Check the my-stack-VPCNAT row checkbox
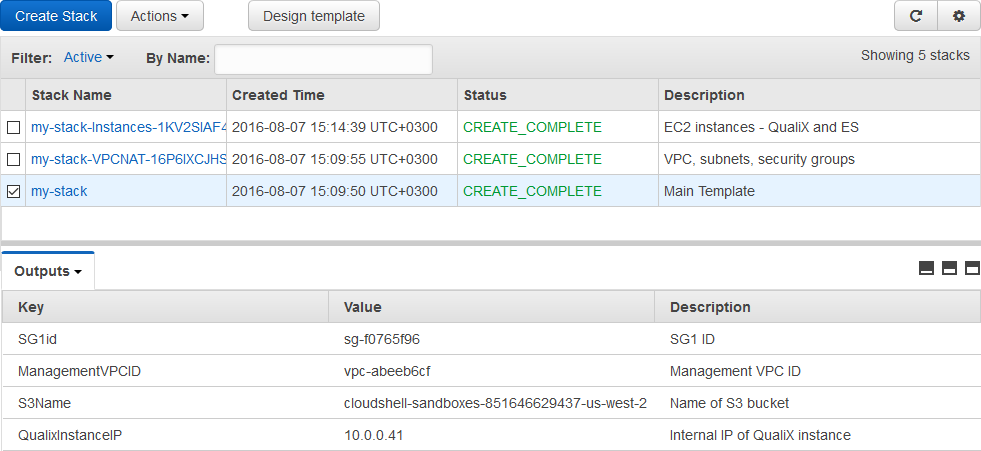This screenshot has height=451, width=981. (13, 160)
